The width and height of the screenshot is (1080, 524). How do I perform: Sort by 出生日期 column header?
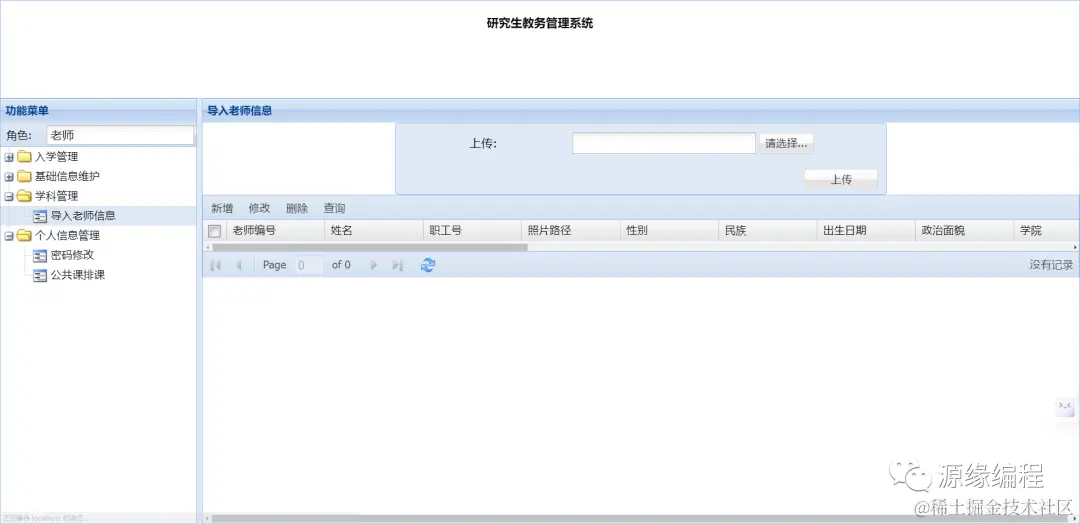[x=866, y=231]
